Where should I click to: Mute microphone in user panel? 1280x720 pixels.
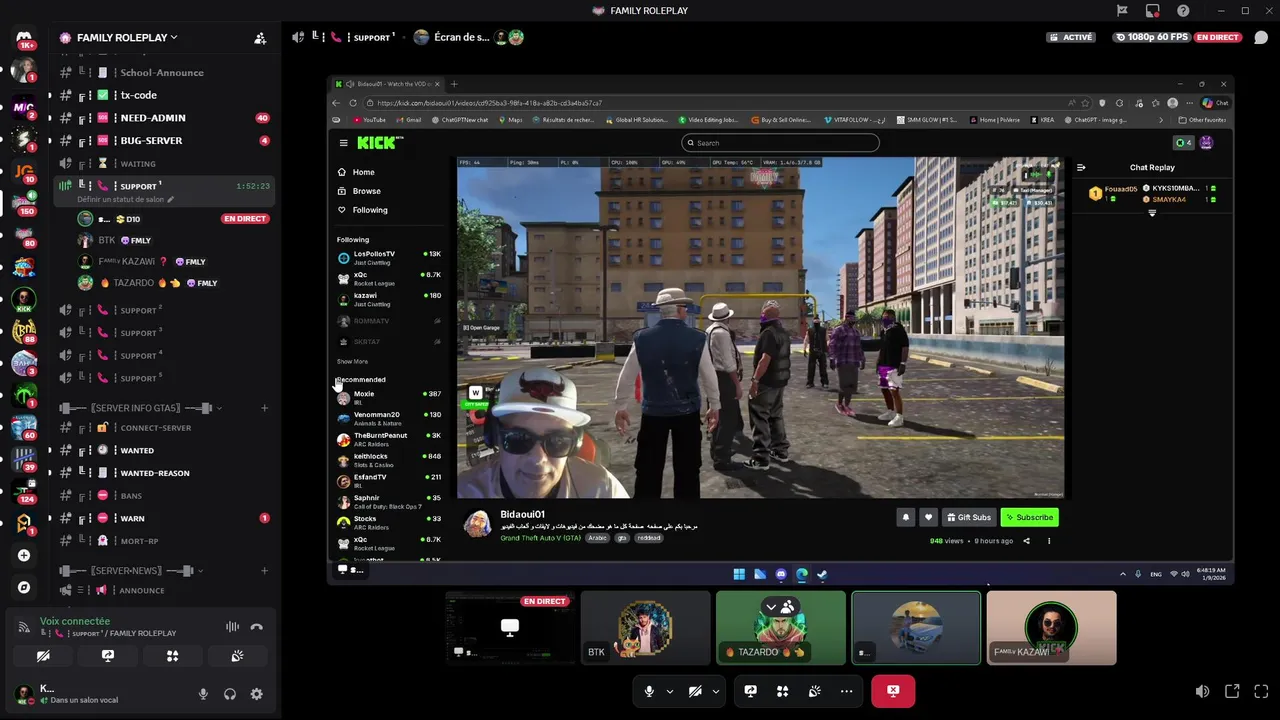203,694
